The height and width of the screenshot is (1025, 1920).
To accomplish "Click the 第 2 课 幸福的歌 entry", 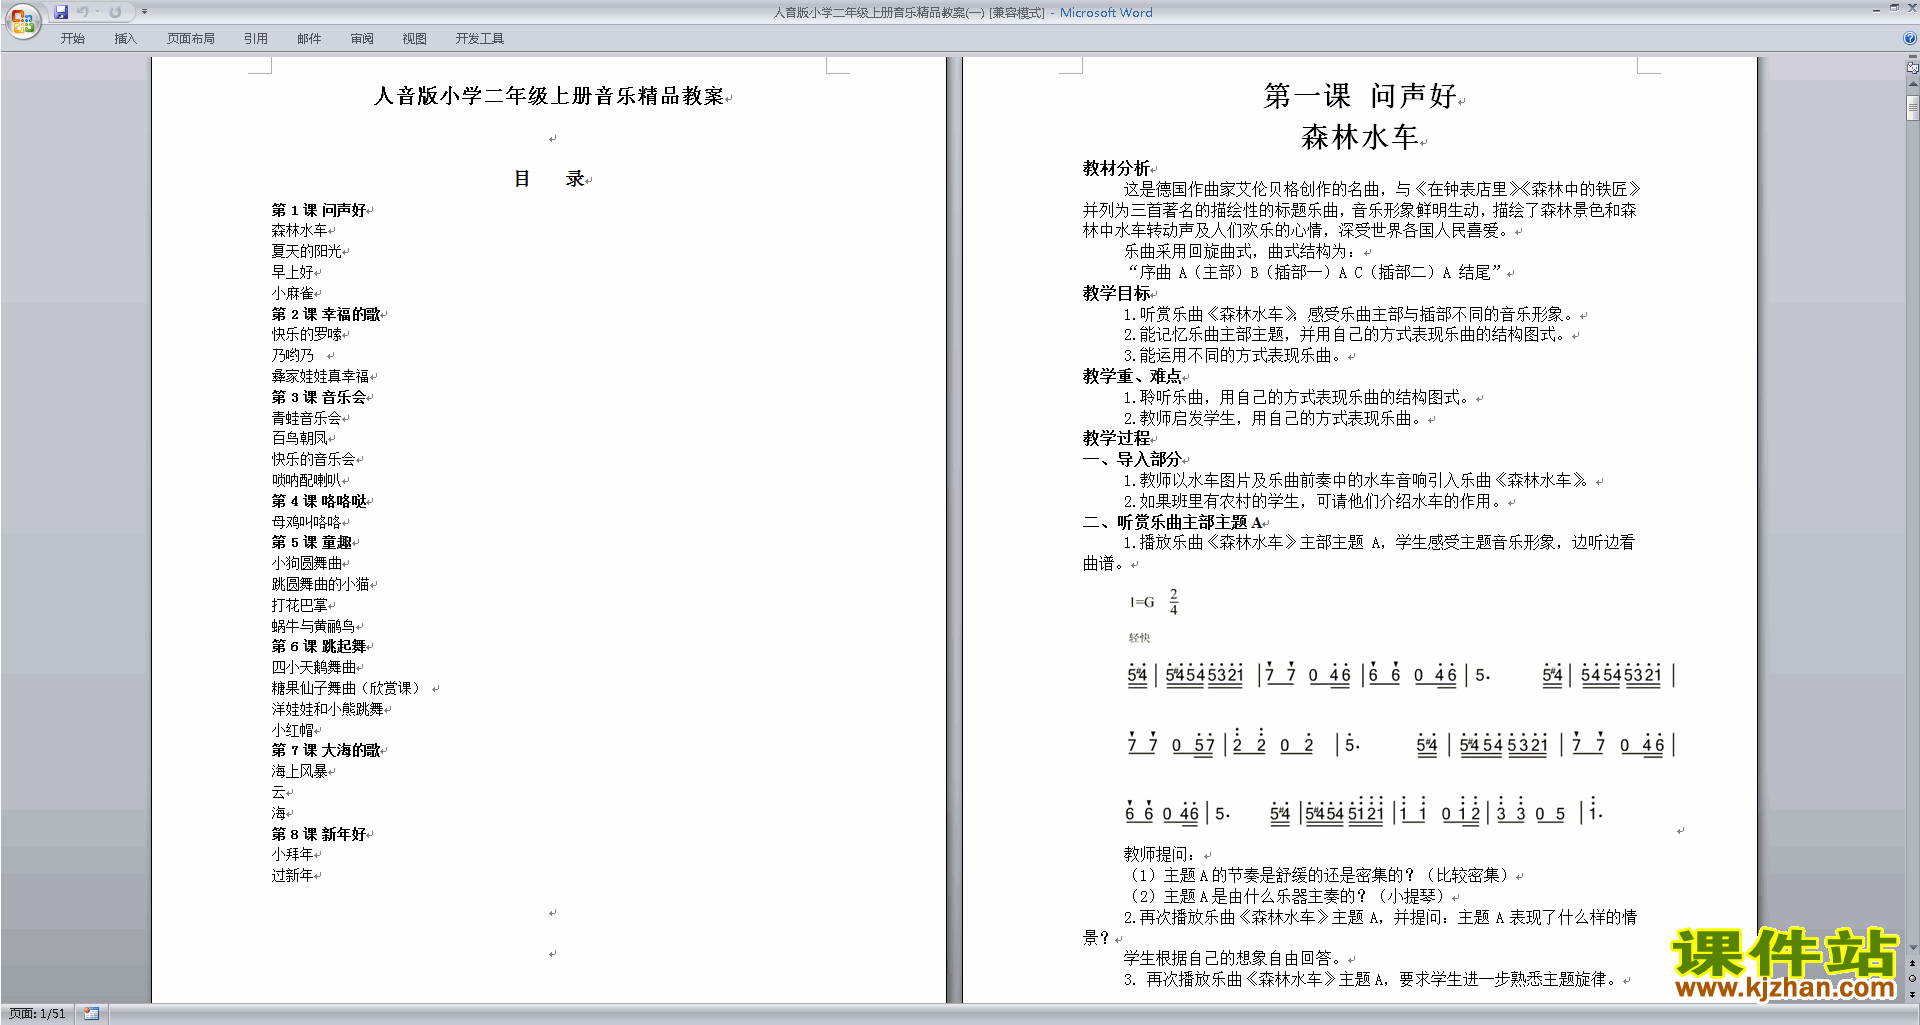I will [326, 314].
